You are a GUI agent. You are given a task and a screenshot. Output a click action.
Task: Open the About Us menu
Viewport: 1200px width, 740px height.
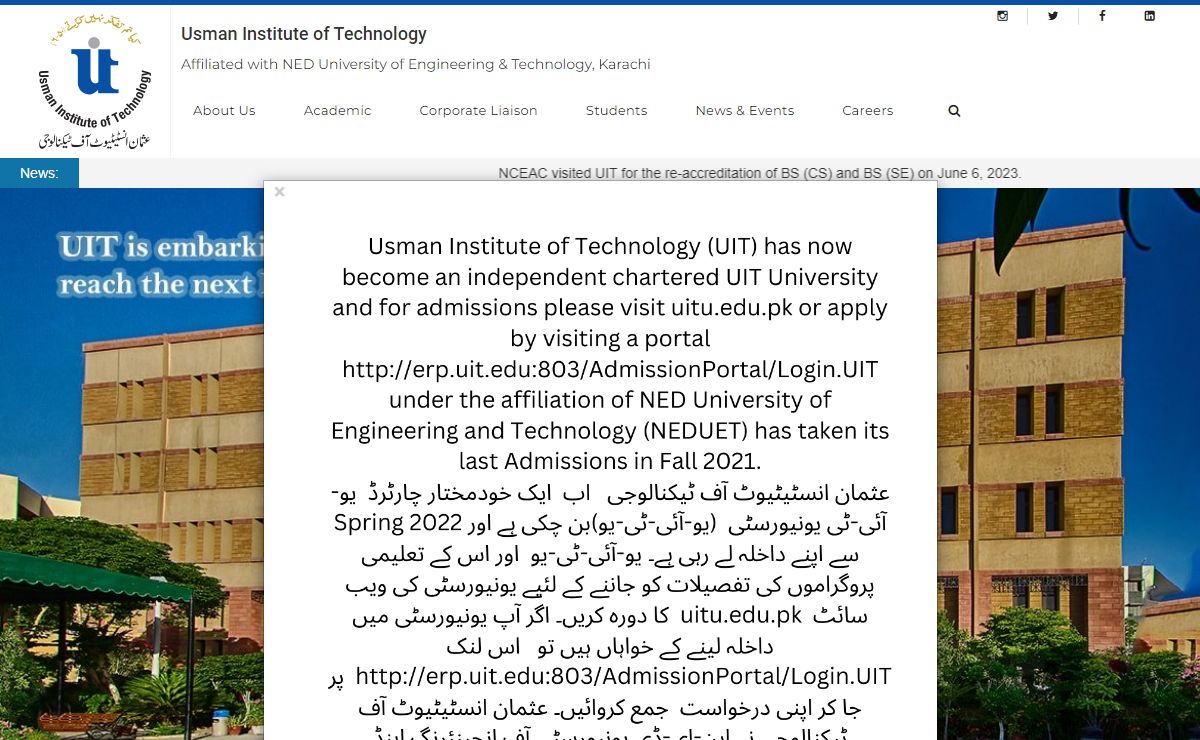click(x=224, y=111)
